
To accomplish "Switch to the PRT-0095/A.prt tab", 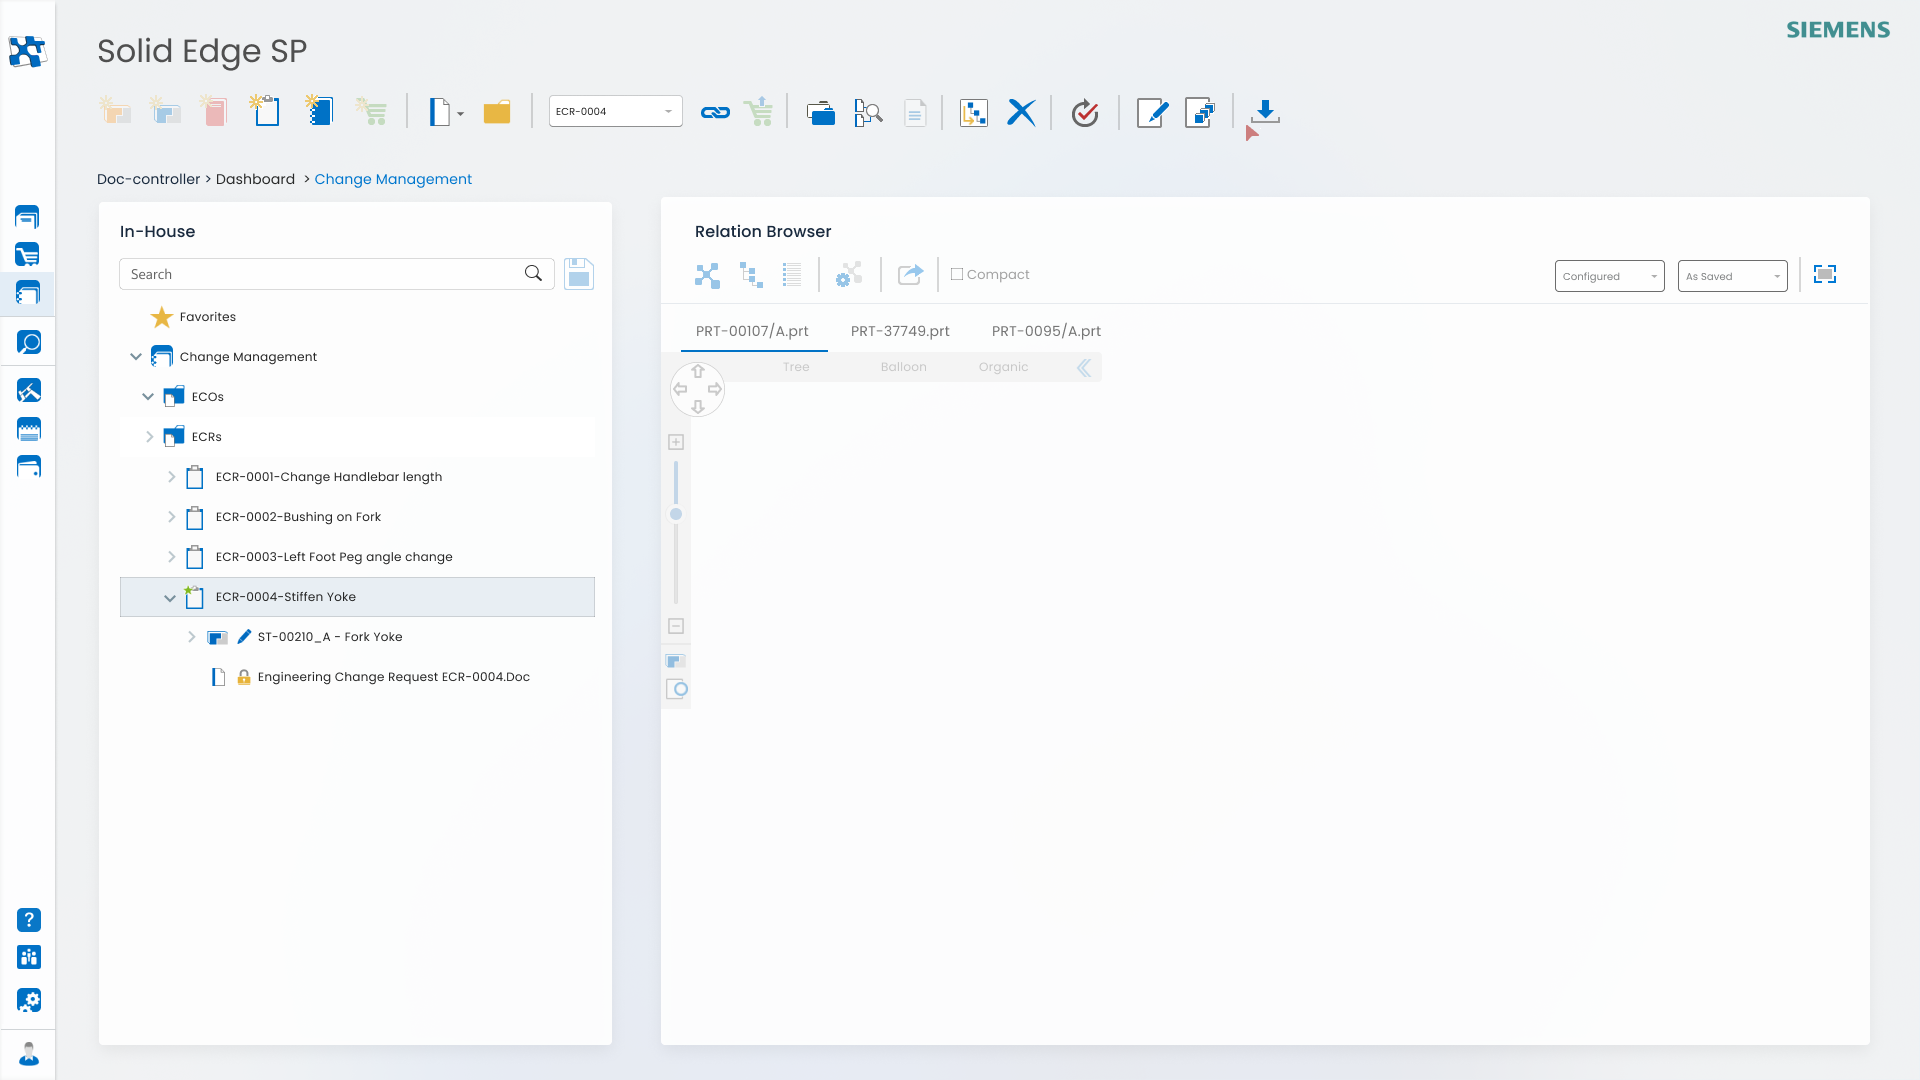I will (1046, 331).
